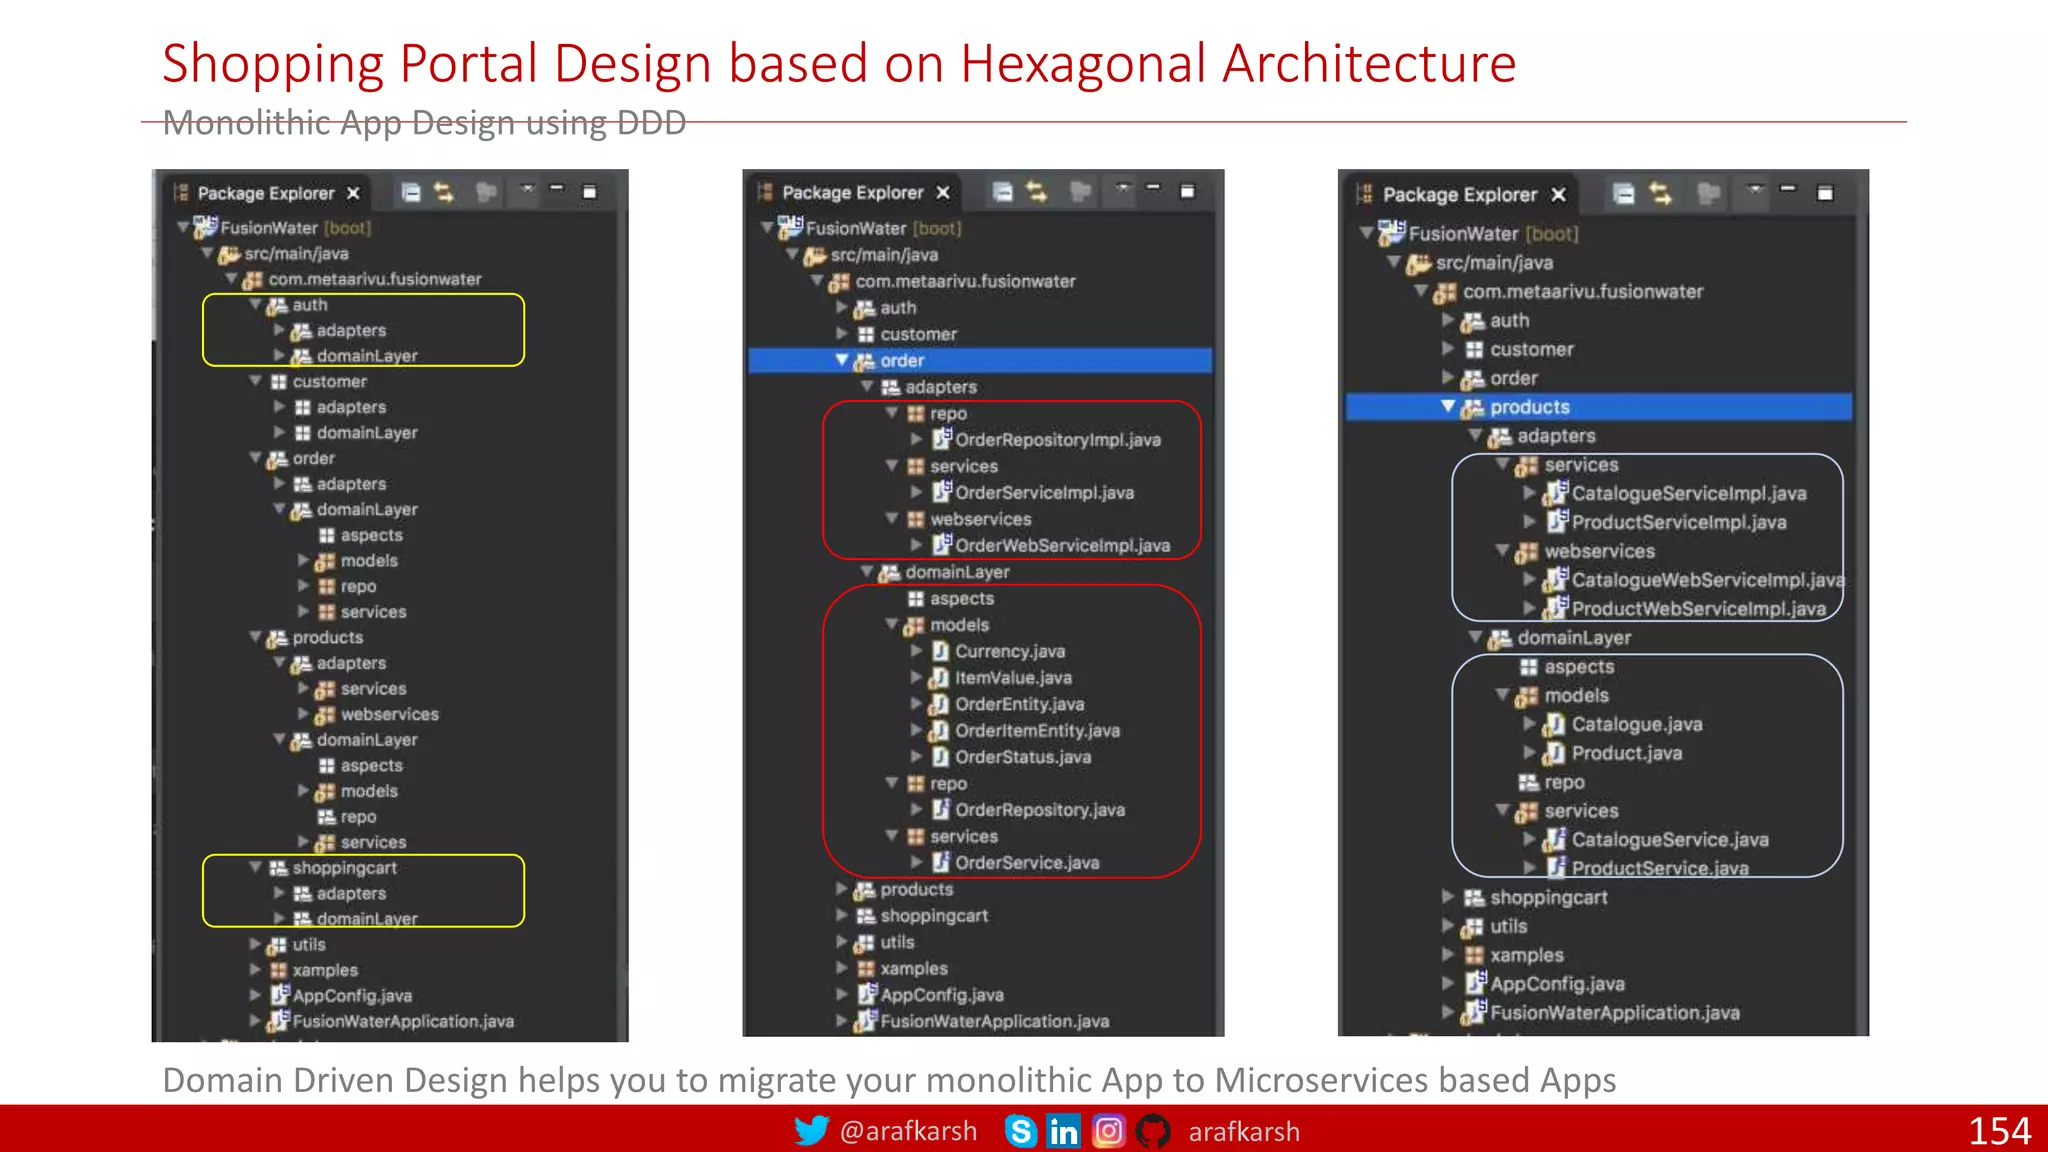
Task: Select webservices package under products in left explorer
Action: click(389, 714)
